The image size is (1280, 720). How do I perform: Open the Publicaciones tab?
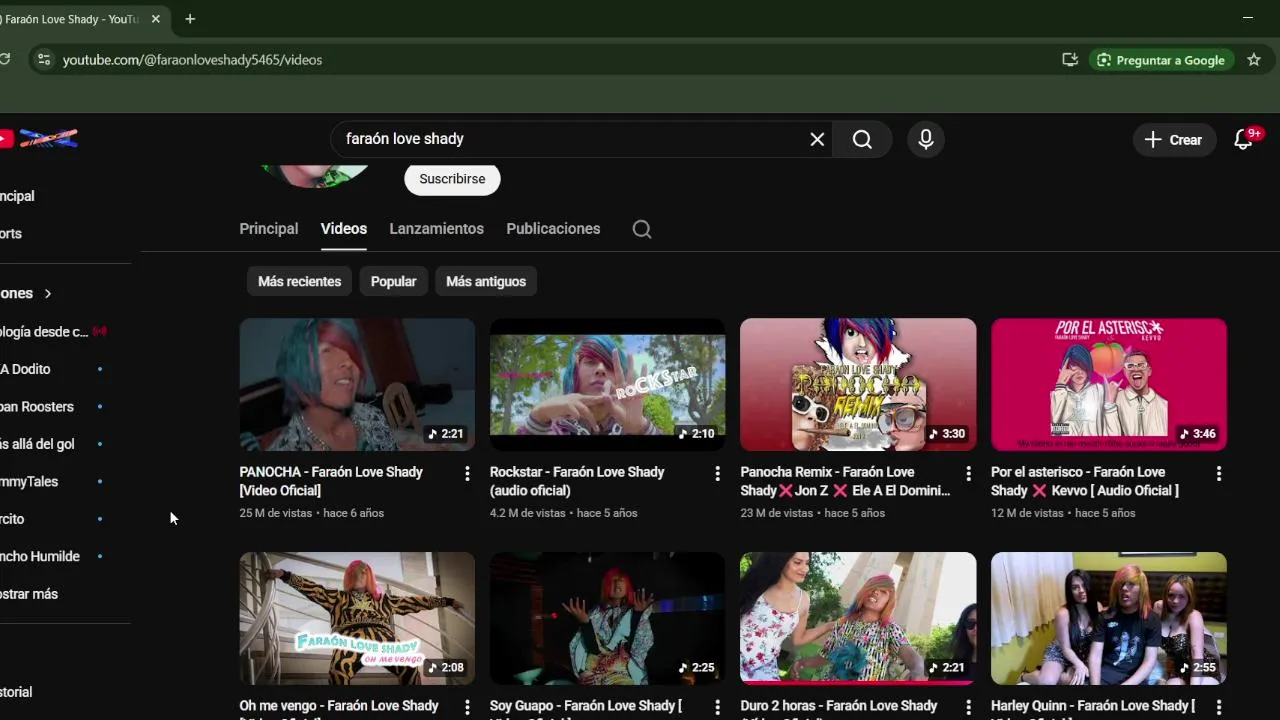(553, 229)
